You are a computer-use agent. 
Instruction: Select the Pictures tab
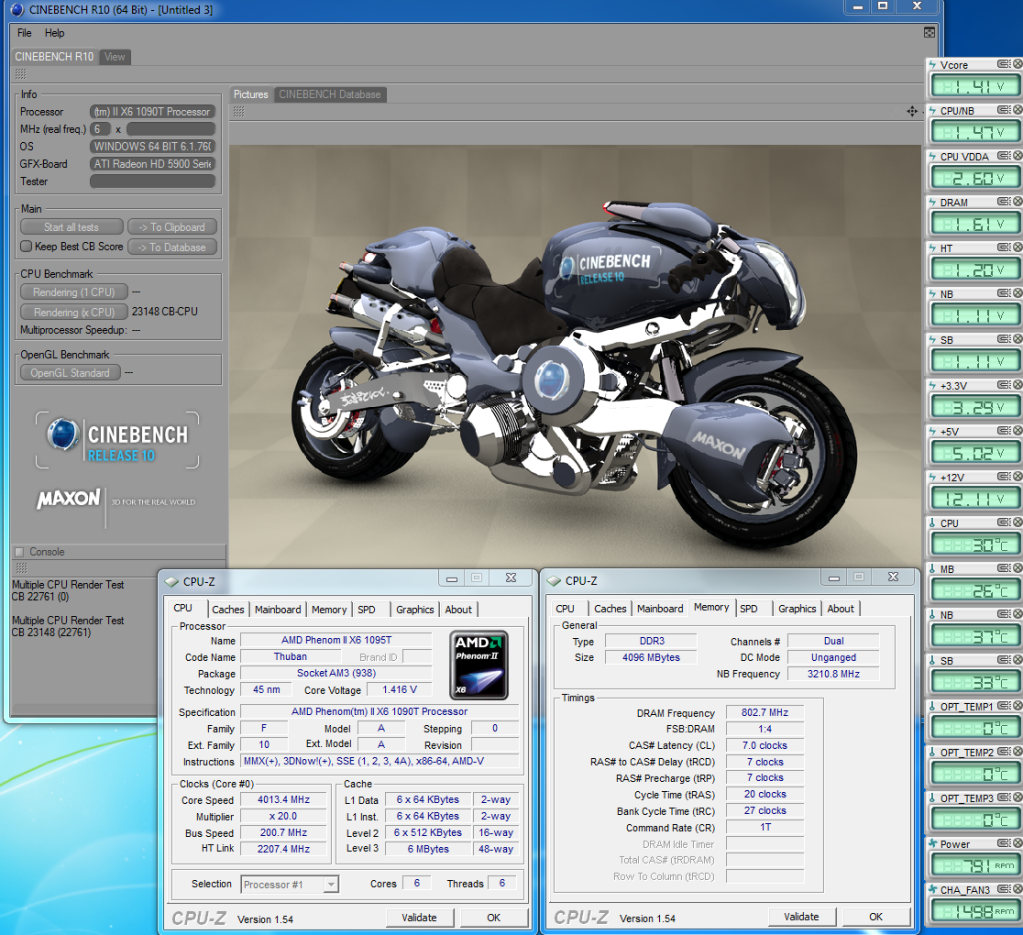point(251,95)
